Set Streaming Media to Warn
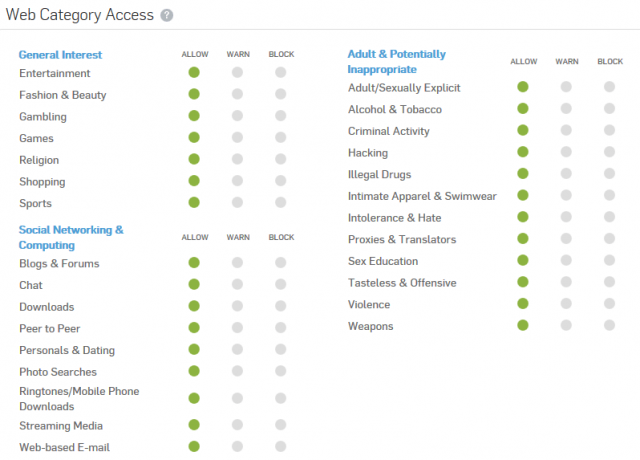The height and width of the screenshot is (460, 640). pyautogui.click(x=237, y=425)
